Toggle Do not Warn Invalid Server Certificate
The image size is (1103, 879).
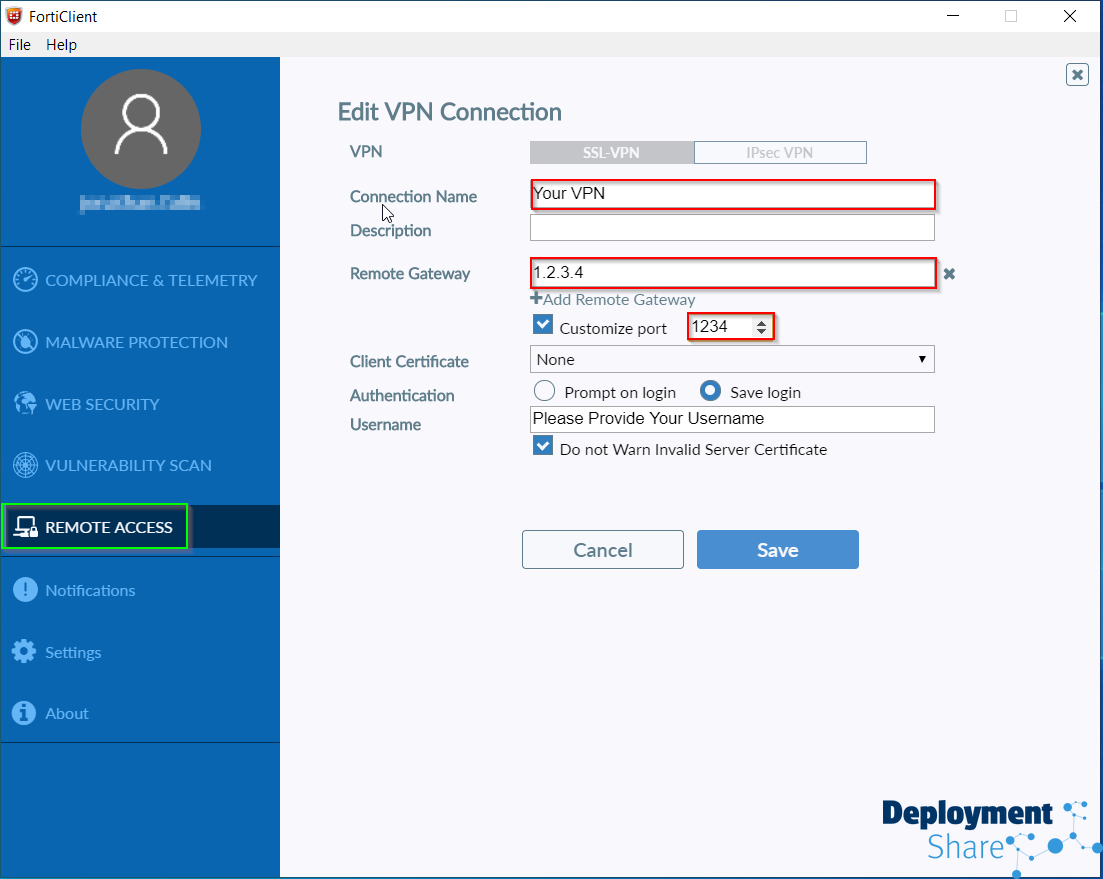543,447
